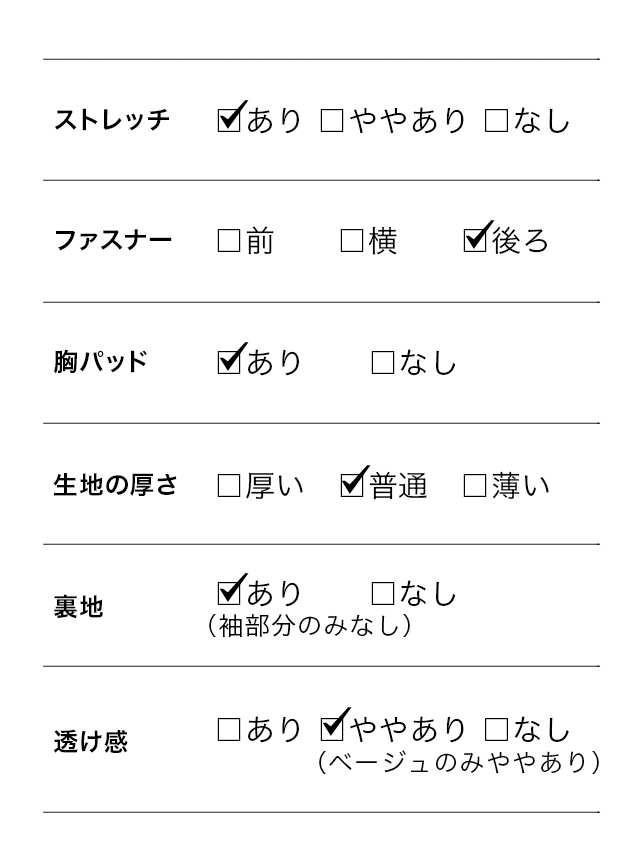640x854 pixels.
Task: Check ストレッチ なし checkbox
Action: pos(496,122)
